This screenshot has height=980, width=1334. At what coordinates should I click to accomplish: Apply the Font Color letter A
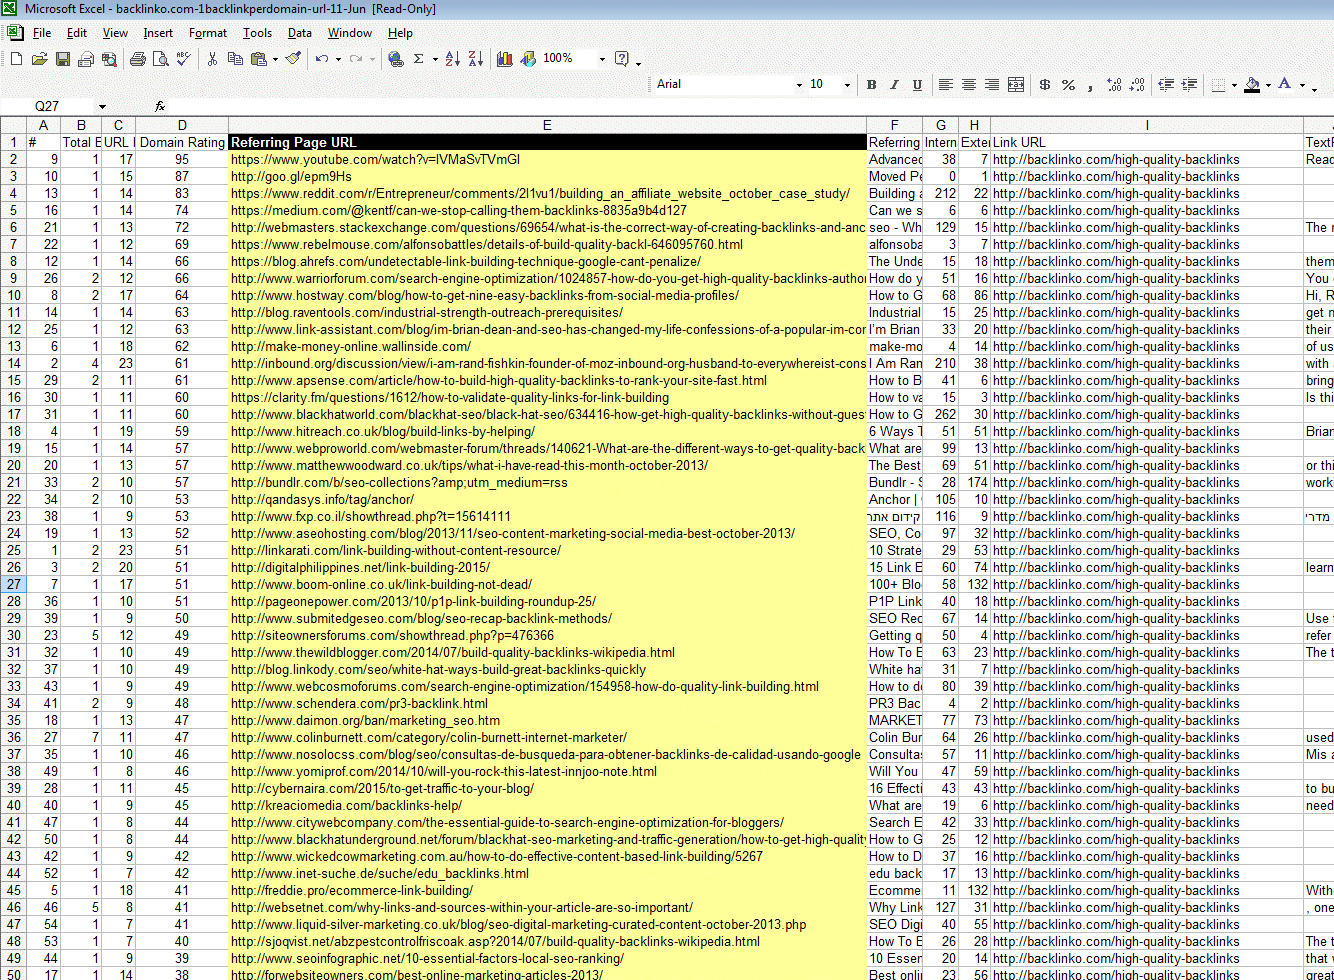click(x=1285, y=85)
